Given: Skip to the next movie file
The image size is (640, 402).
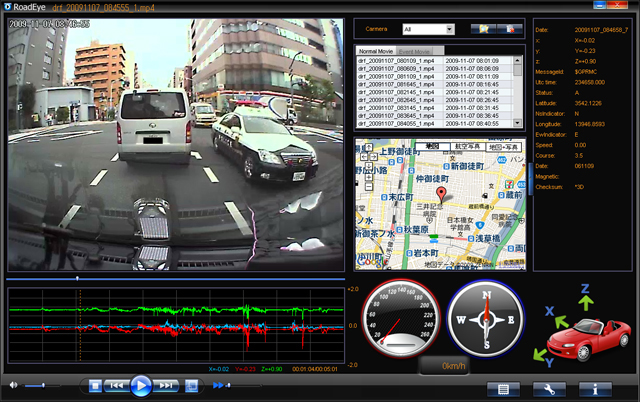Looking at the screenshot, I should (166, 386).
